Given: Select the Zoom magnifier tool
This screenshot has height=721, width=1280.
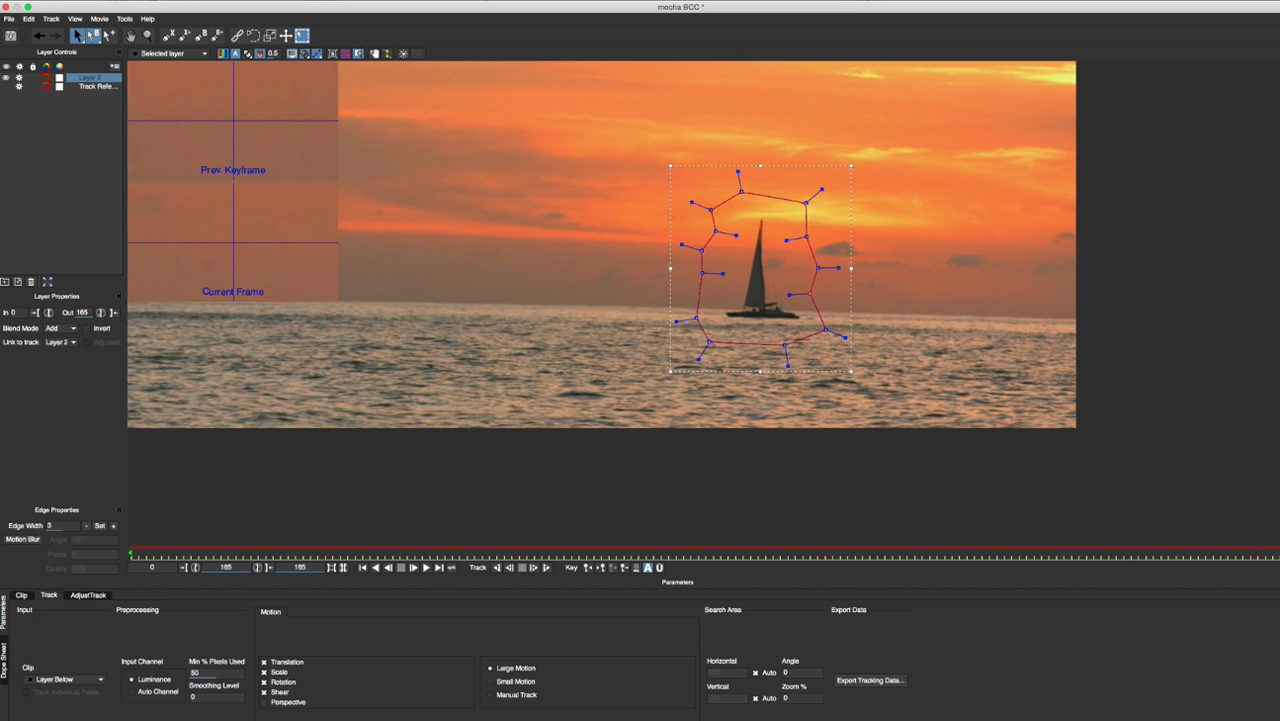Looking at the screenshot, I should click(148, 36).
